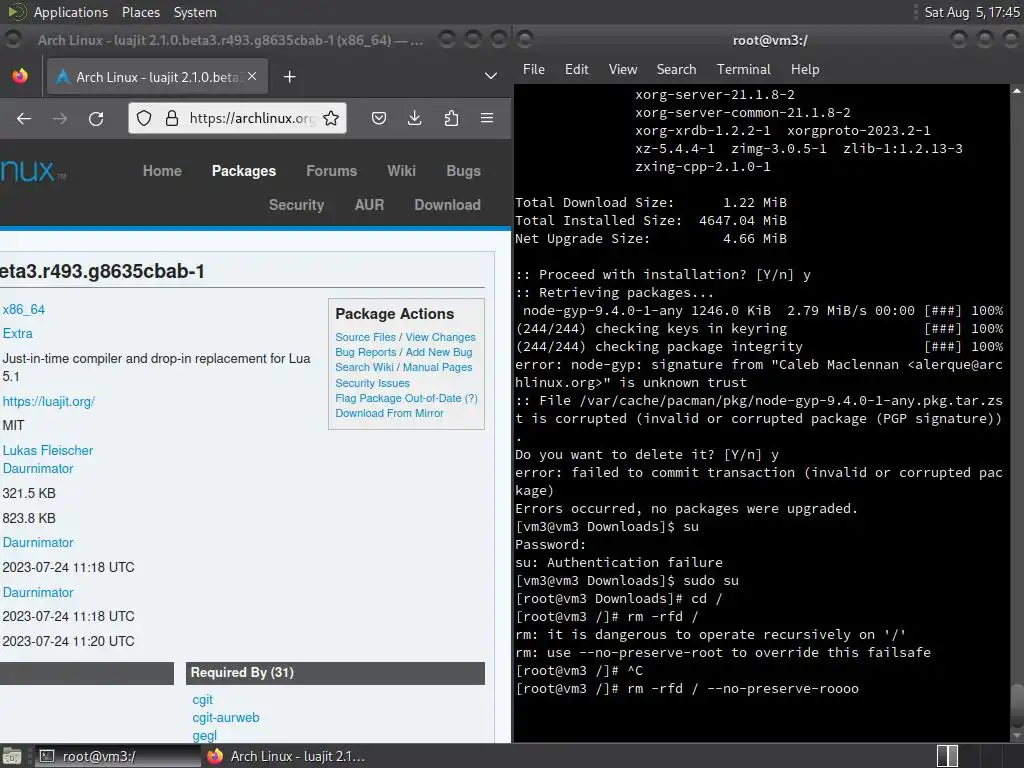1024x768 pixels.
Task: Reload the Arch Linux page
Action: (96, 118)
